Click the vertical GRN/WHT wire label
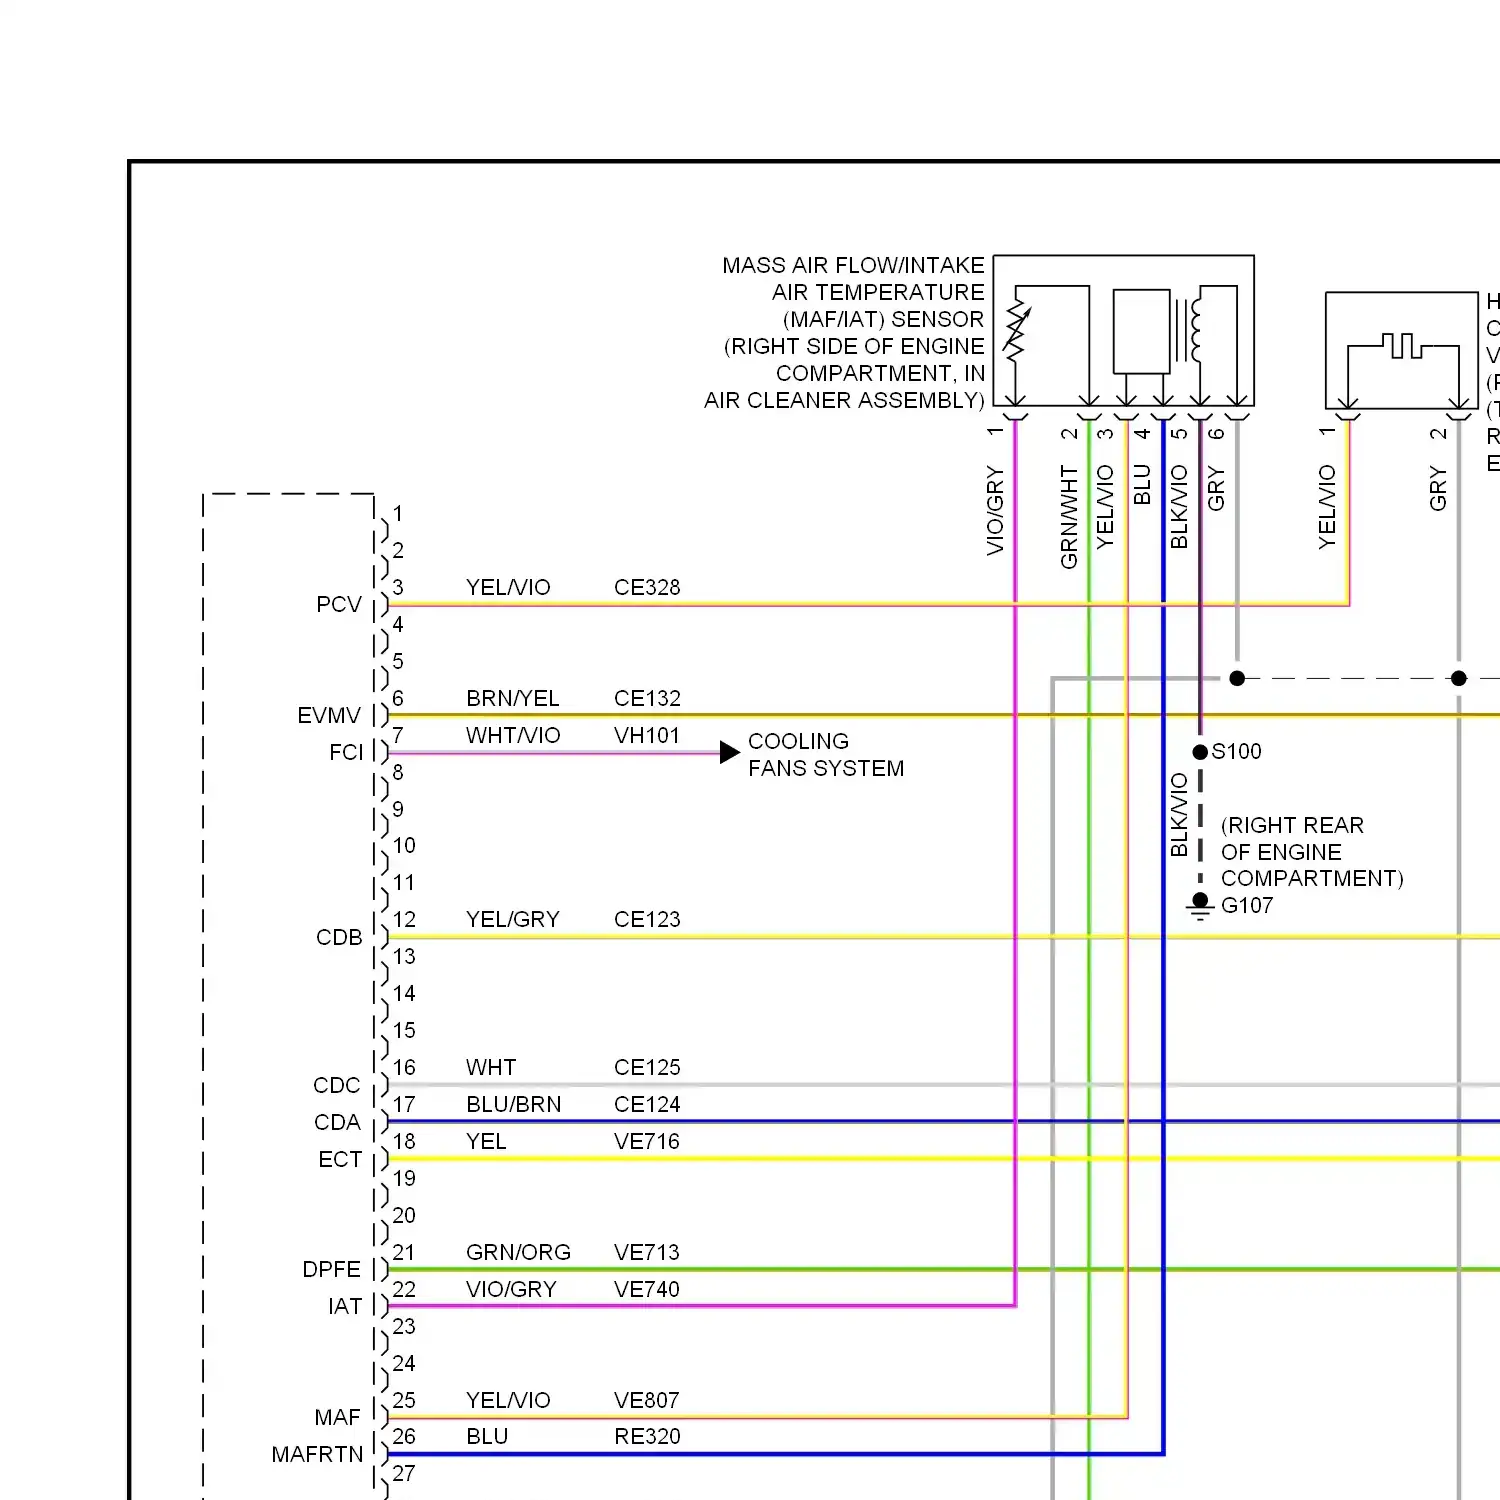Image resolution: width=1500 pixels, height=1500 pixels. [x=1069, y=517]
